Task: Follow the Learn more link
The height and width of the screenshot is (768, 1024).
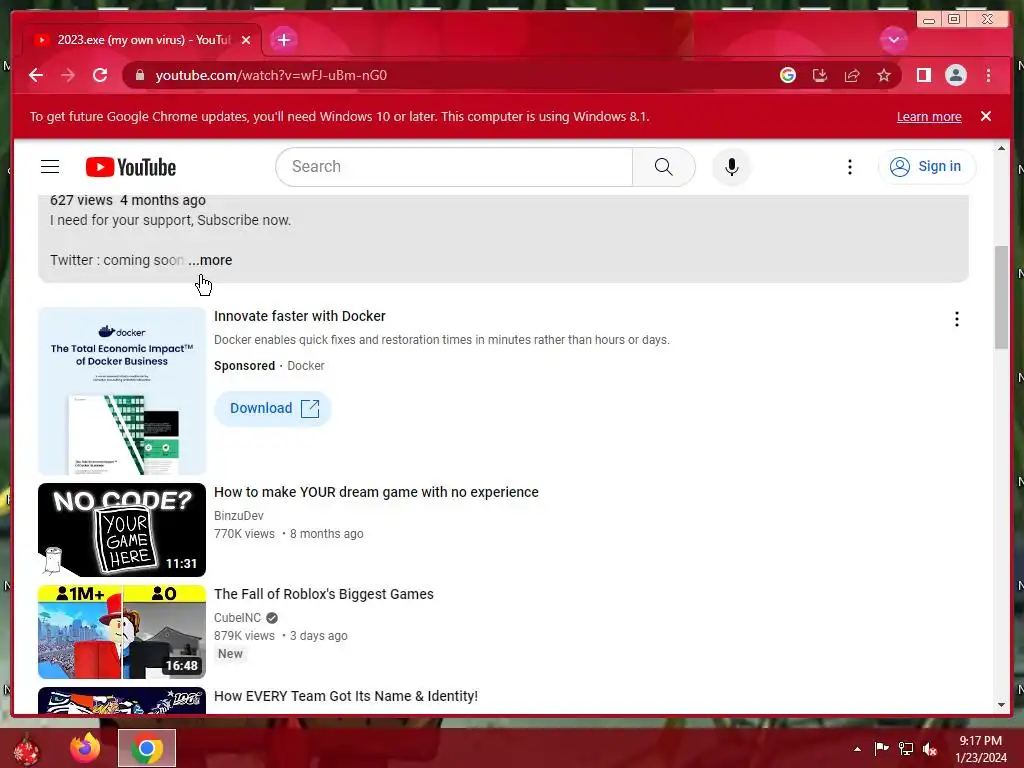Action: [x=929, y=117]
